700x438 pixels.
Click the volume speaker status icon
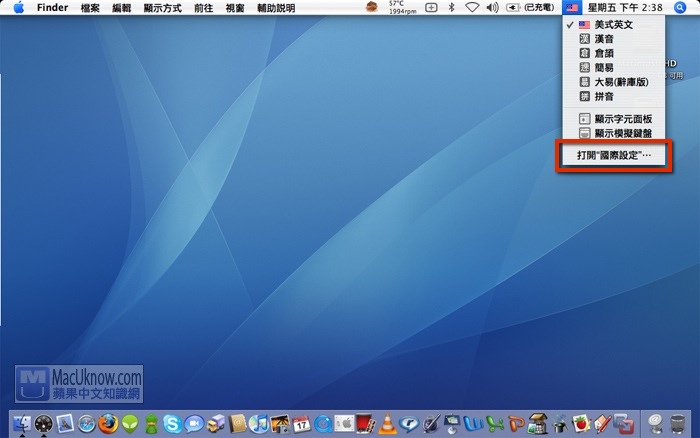click(492, 8)
